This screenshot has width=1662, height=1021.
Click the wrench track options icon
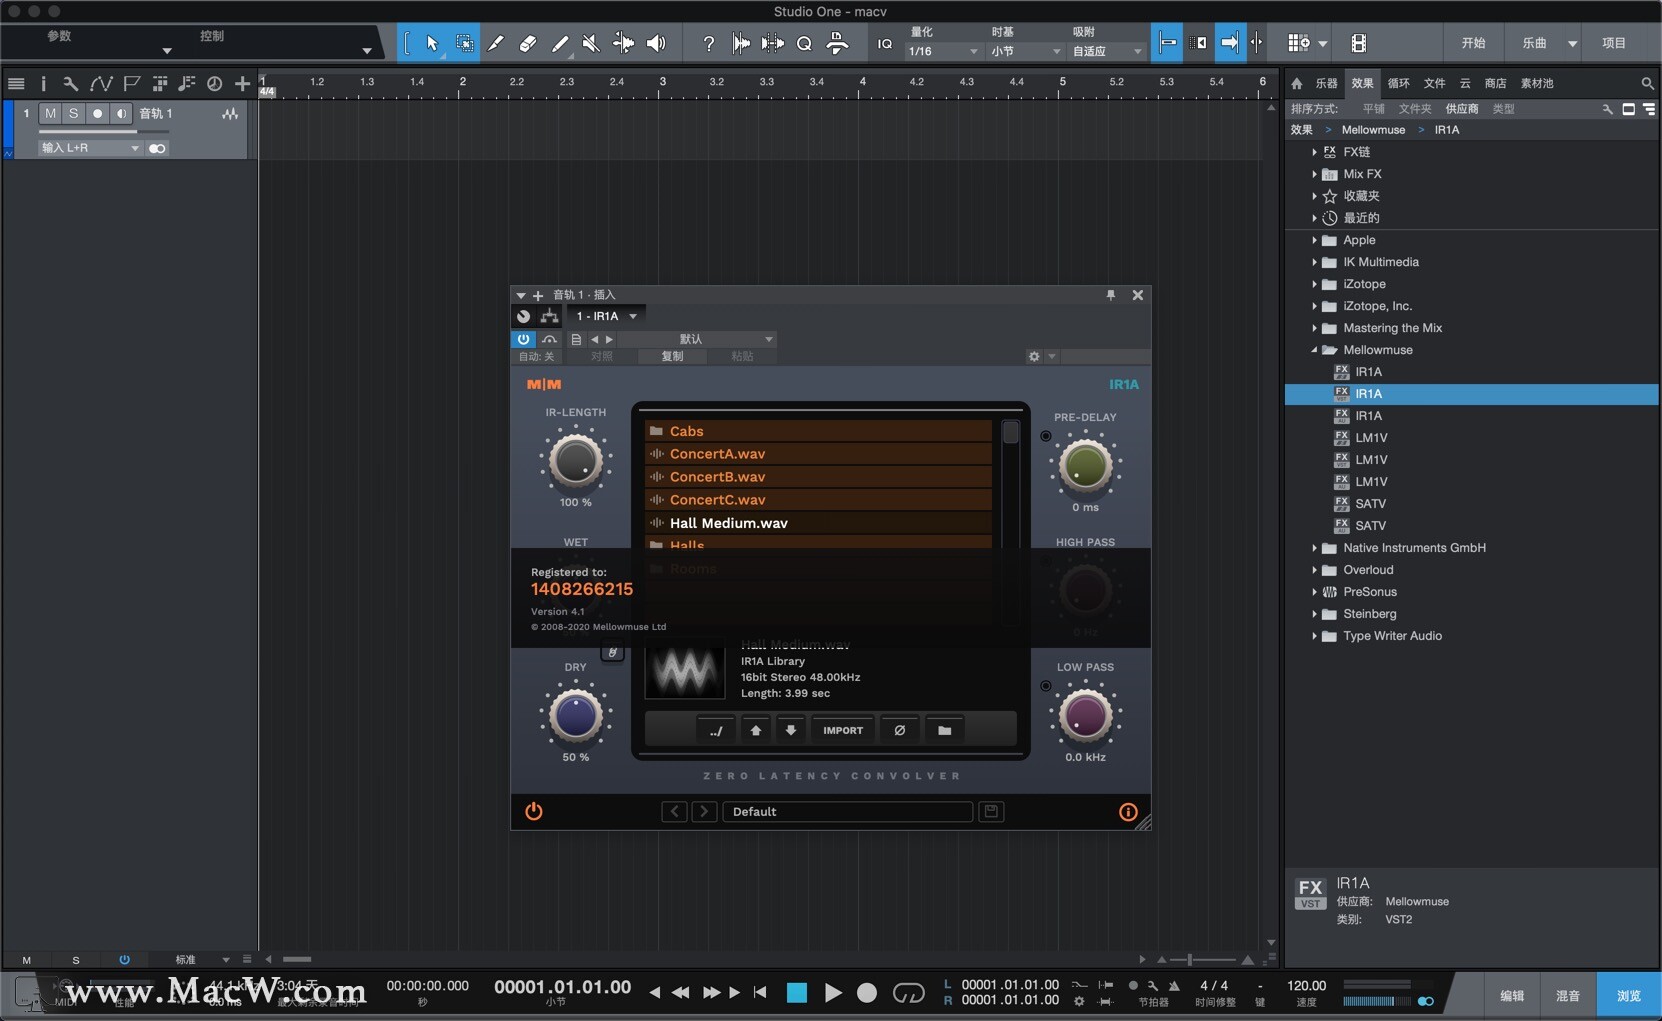(x=70, y=84)
